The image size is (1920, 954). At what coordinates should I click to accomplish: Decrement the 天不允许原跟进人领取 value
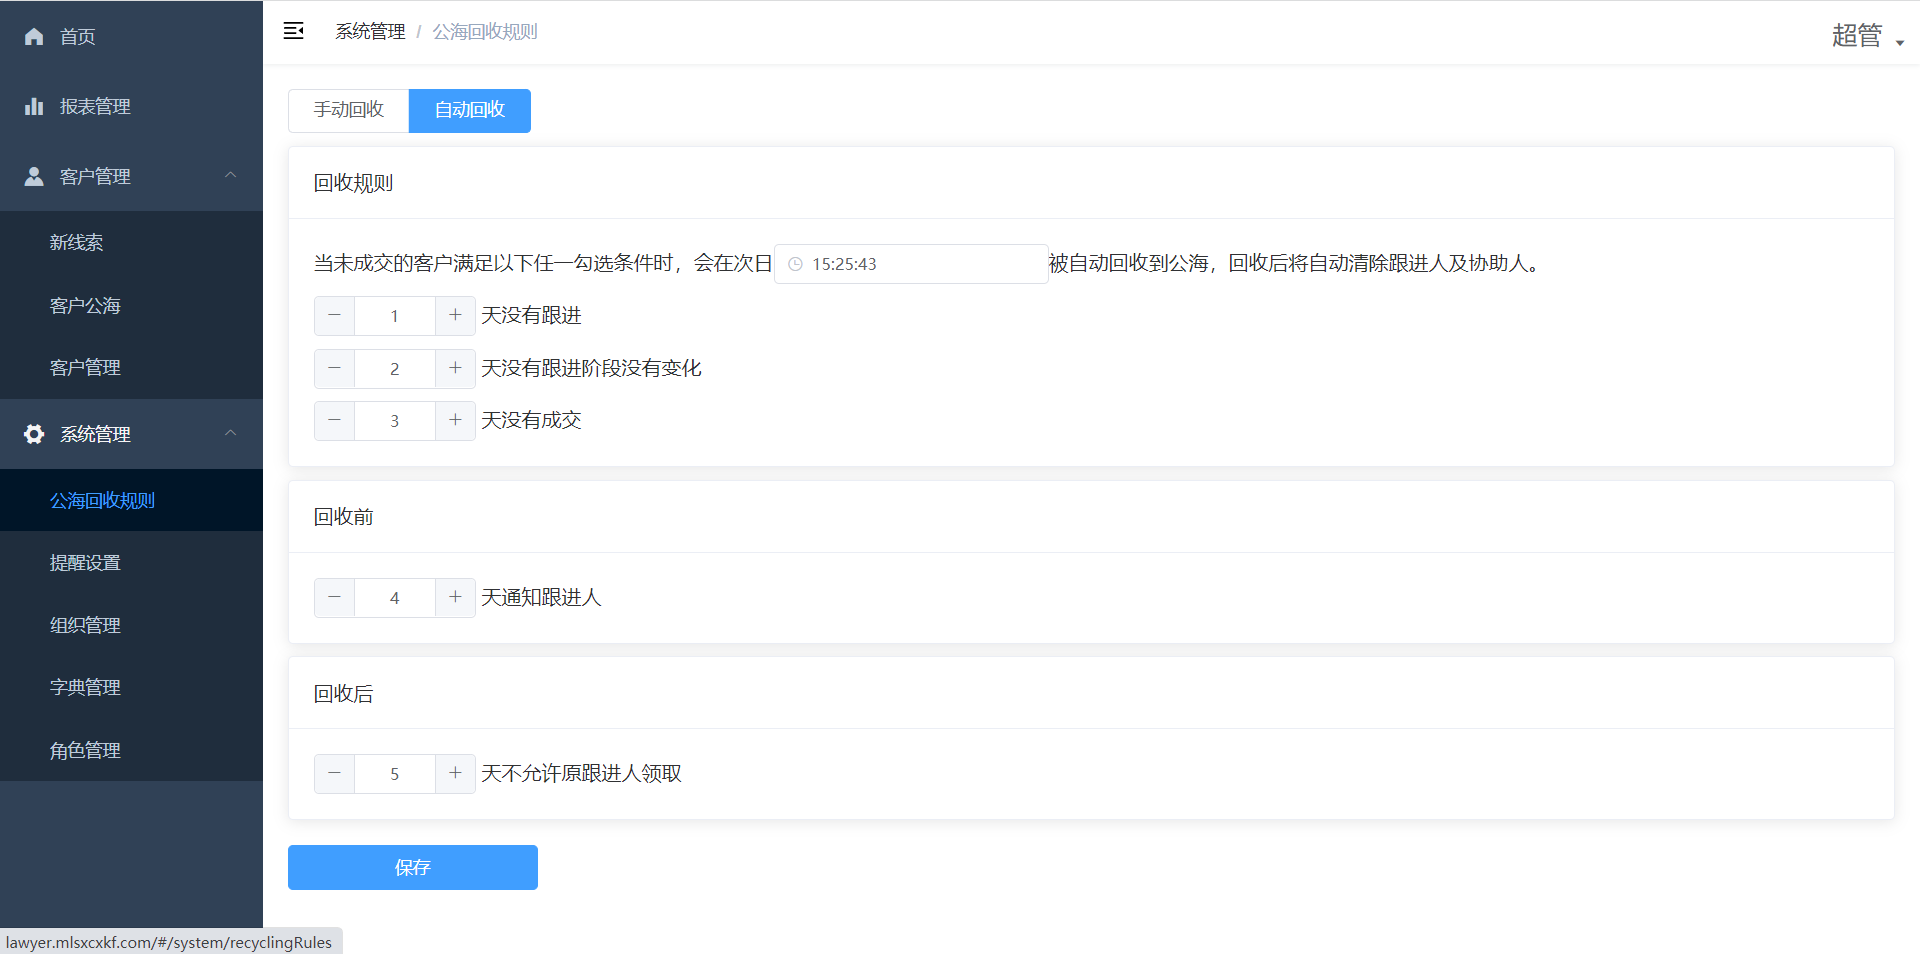point(334,773)
